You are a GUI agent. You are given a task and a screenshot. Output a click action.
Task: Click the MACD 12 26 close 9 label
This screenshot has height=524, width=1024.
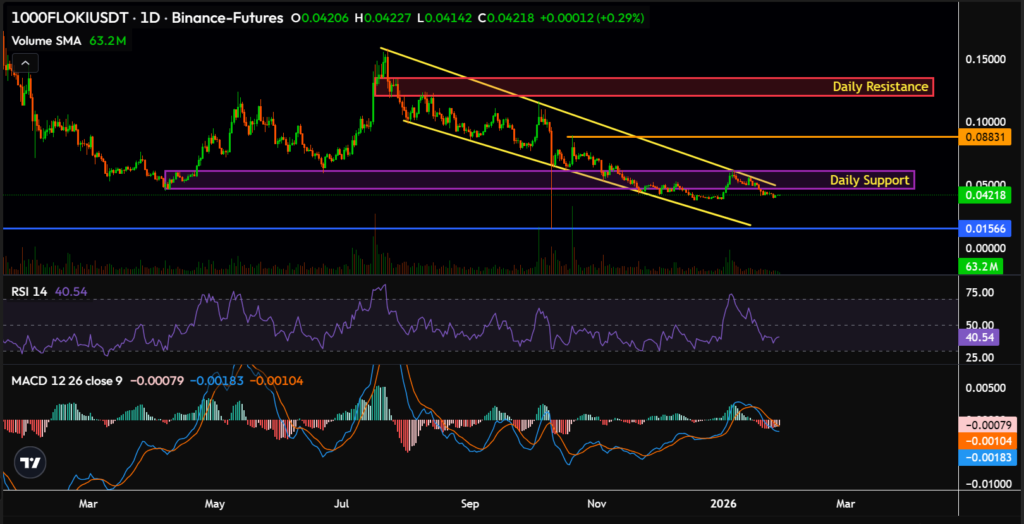pyautogui.click(x=67, y=380)
